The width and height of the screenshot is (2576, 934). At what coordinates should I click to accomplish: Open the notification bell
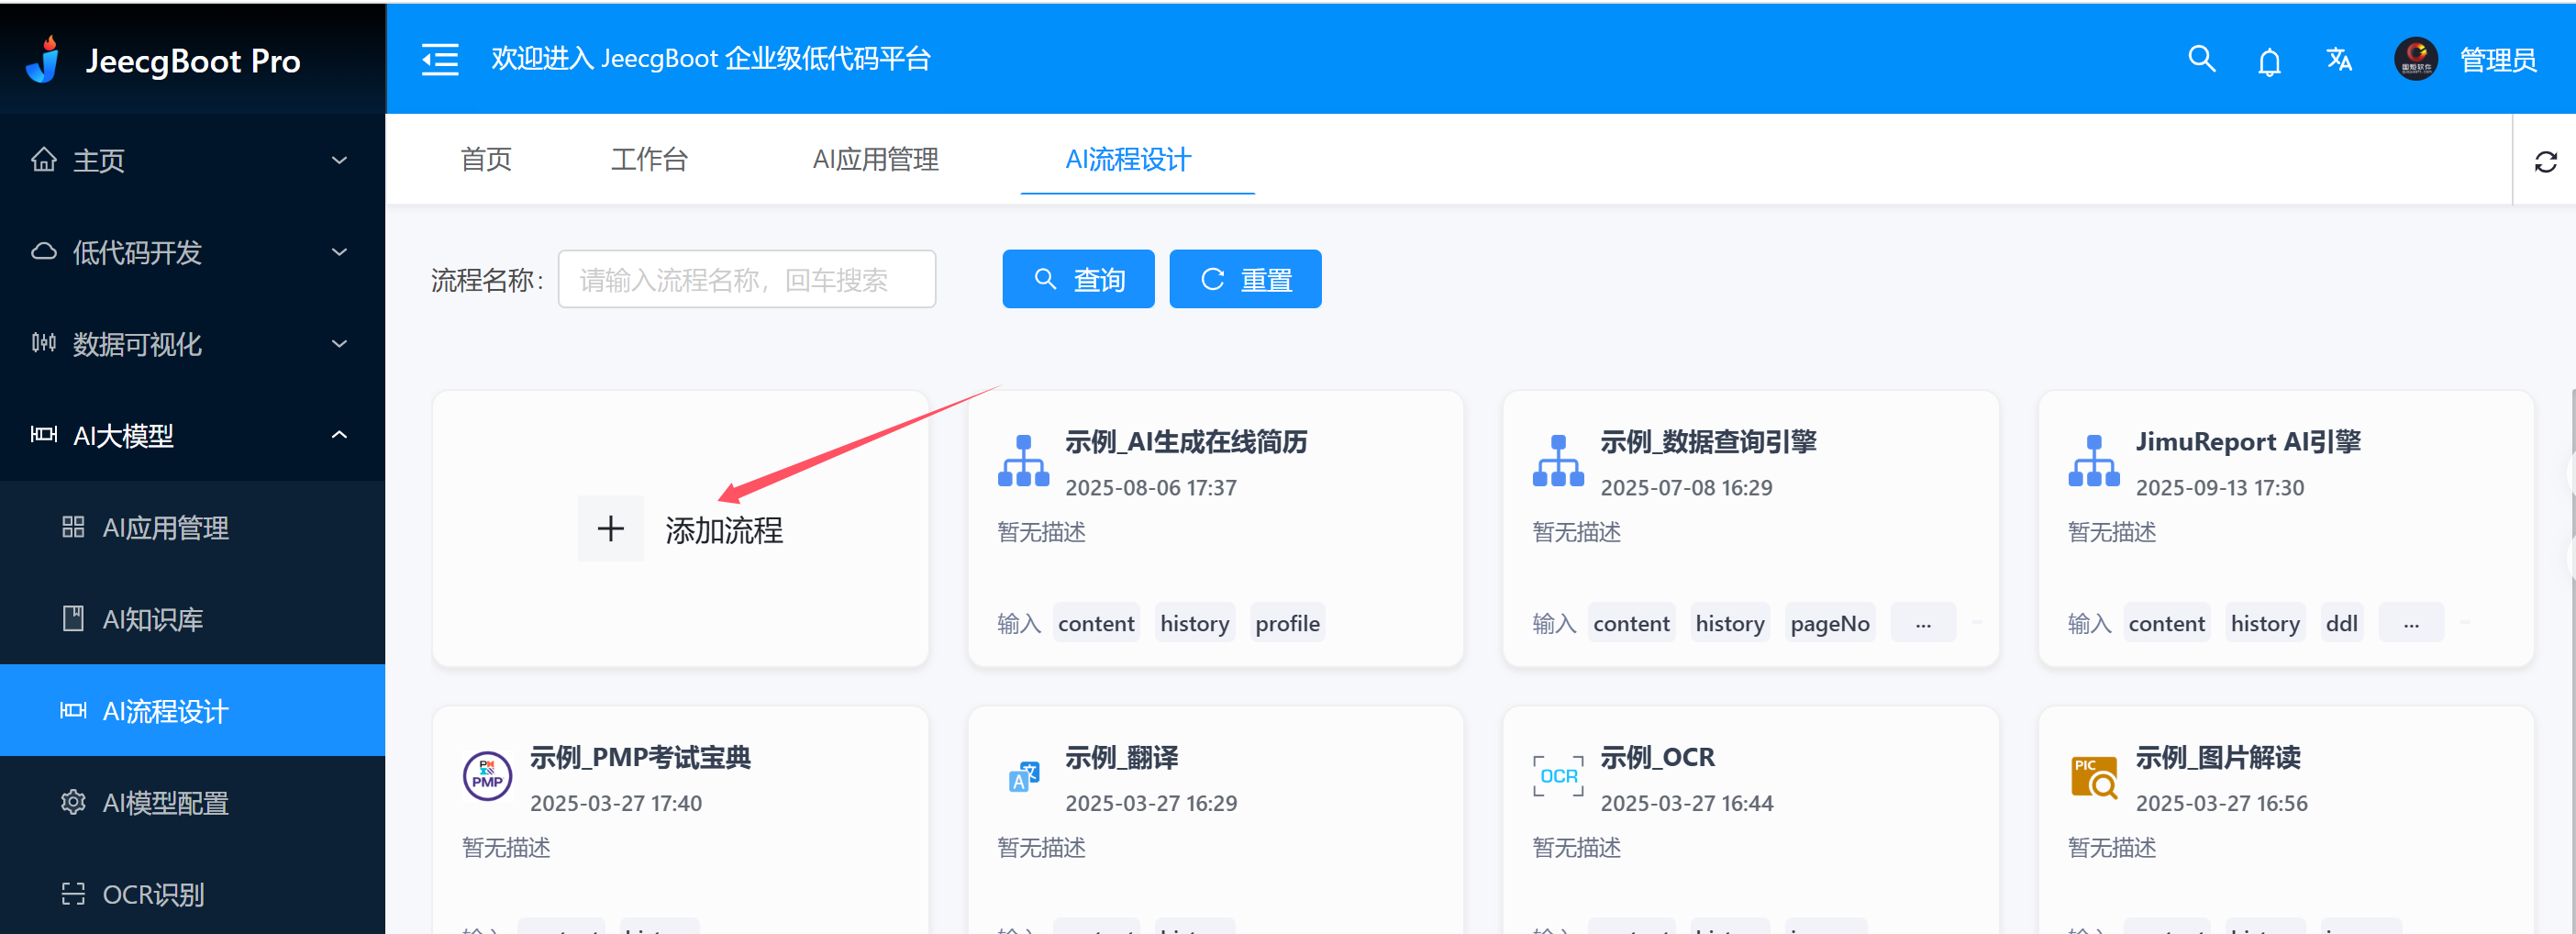(2269, 62)
